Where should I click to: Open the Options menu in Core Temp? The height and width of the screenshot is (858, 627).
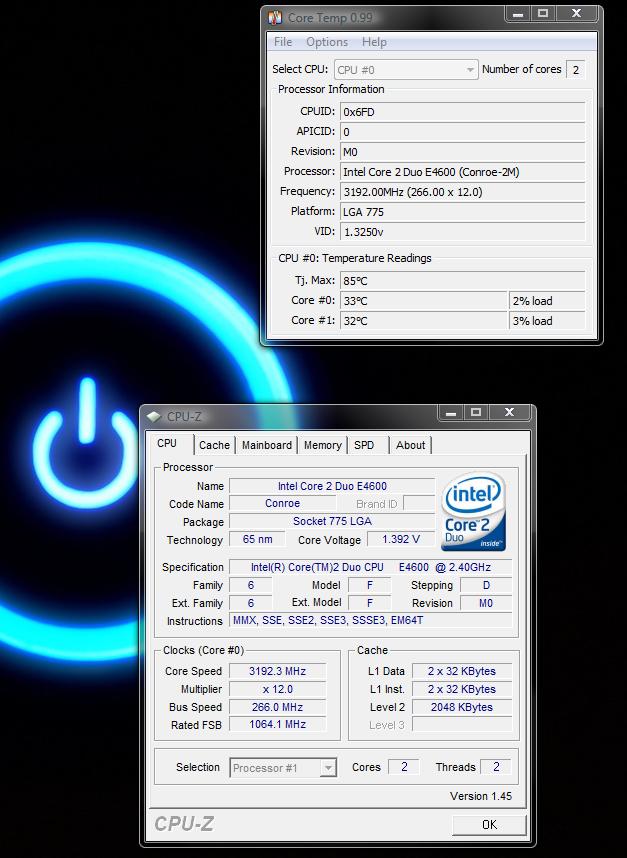(327, 42)
